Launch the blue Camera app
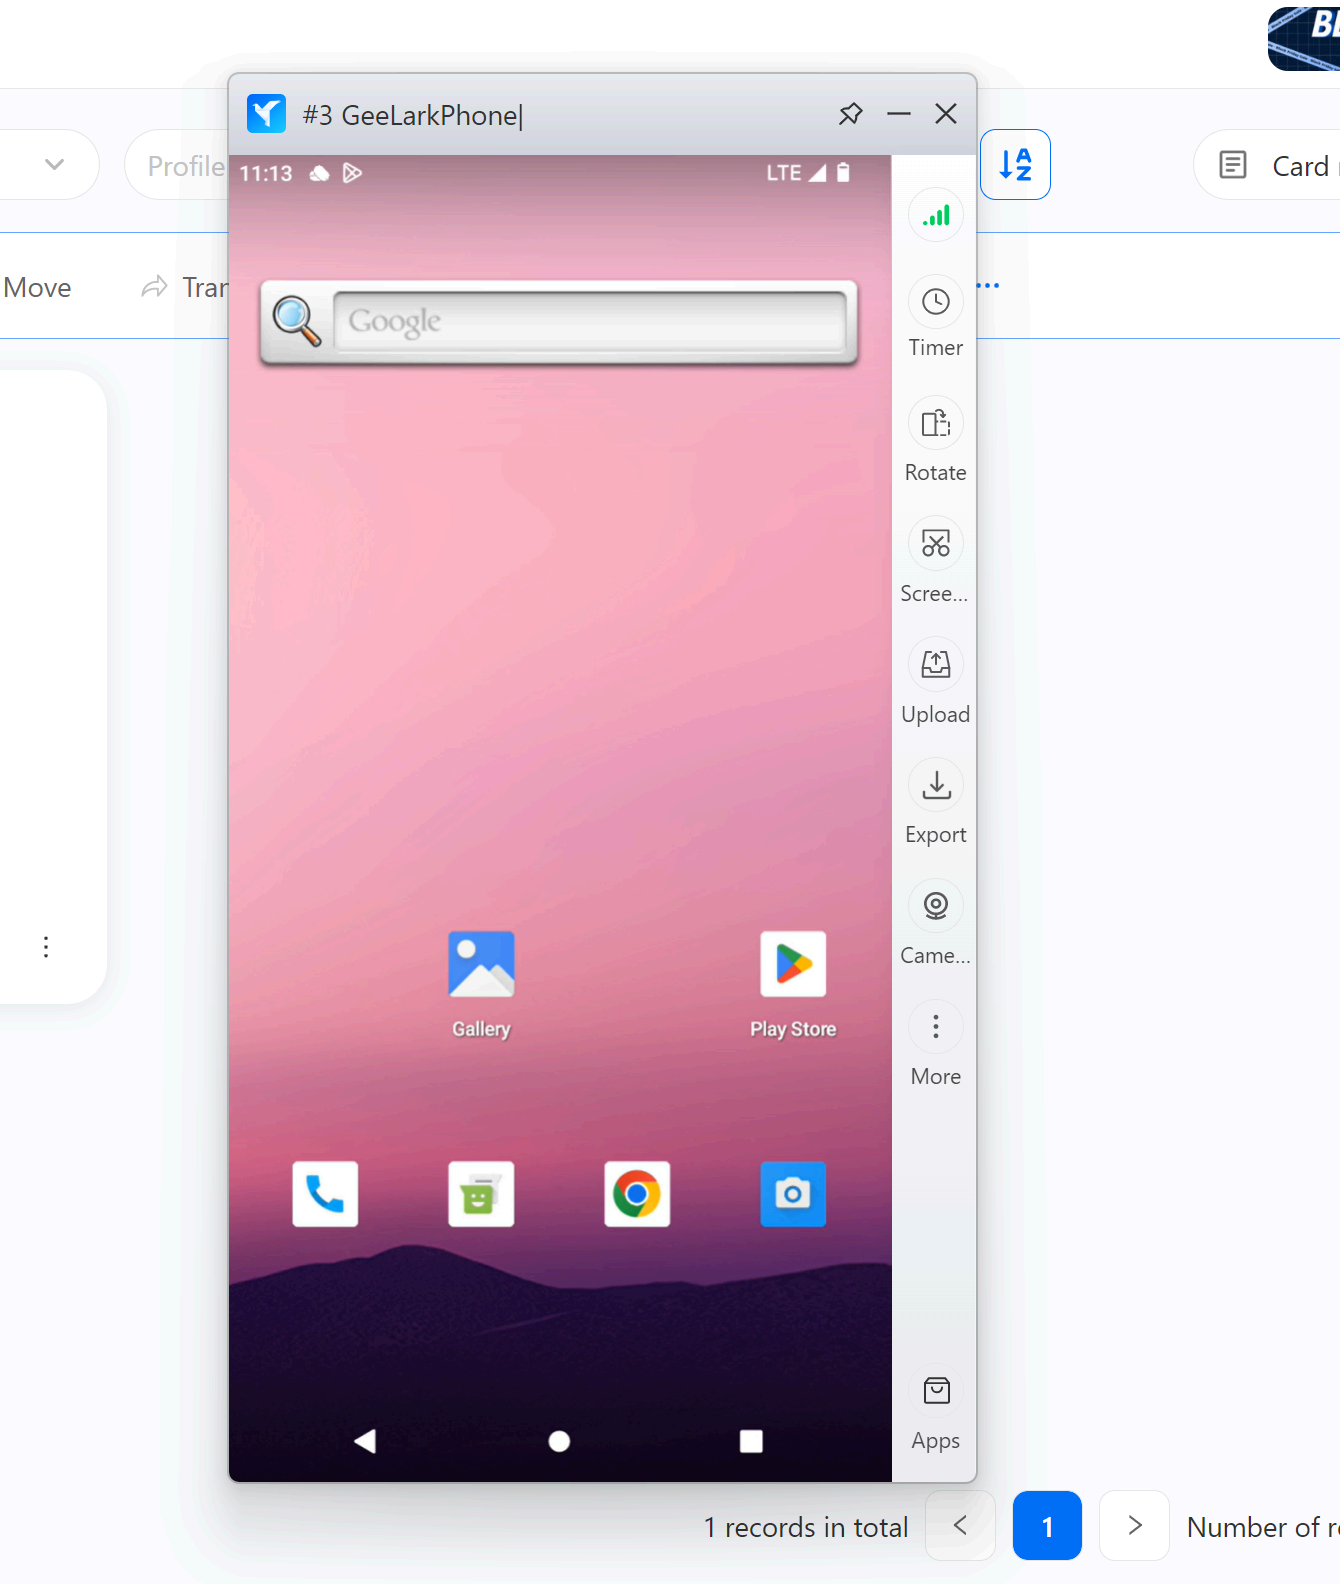Screen dimensions: 1340x1584 pos(793,1194)
